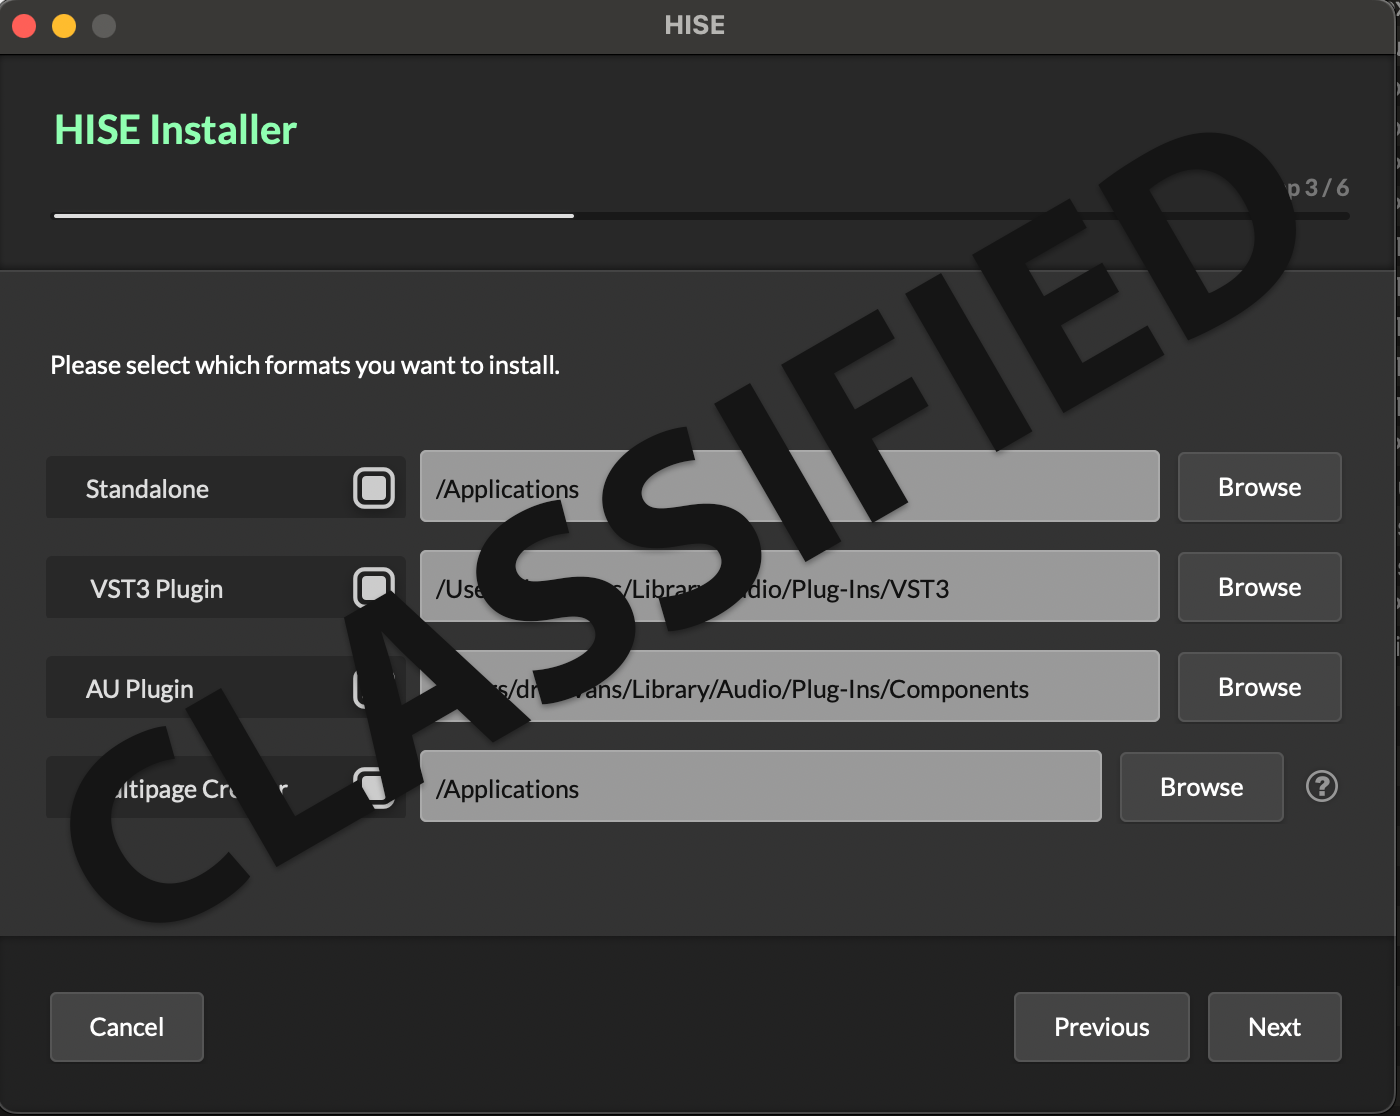Click the VST3 install path field
The width and height of the screenshot is (1400, 1116).
pyautogui.click(x=790, y=587)
